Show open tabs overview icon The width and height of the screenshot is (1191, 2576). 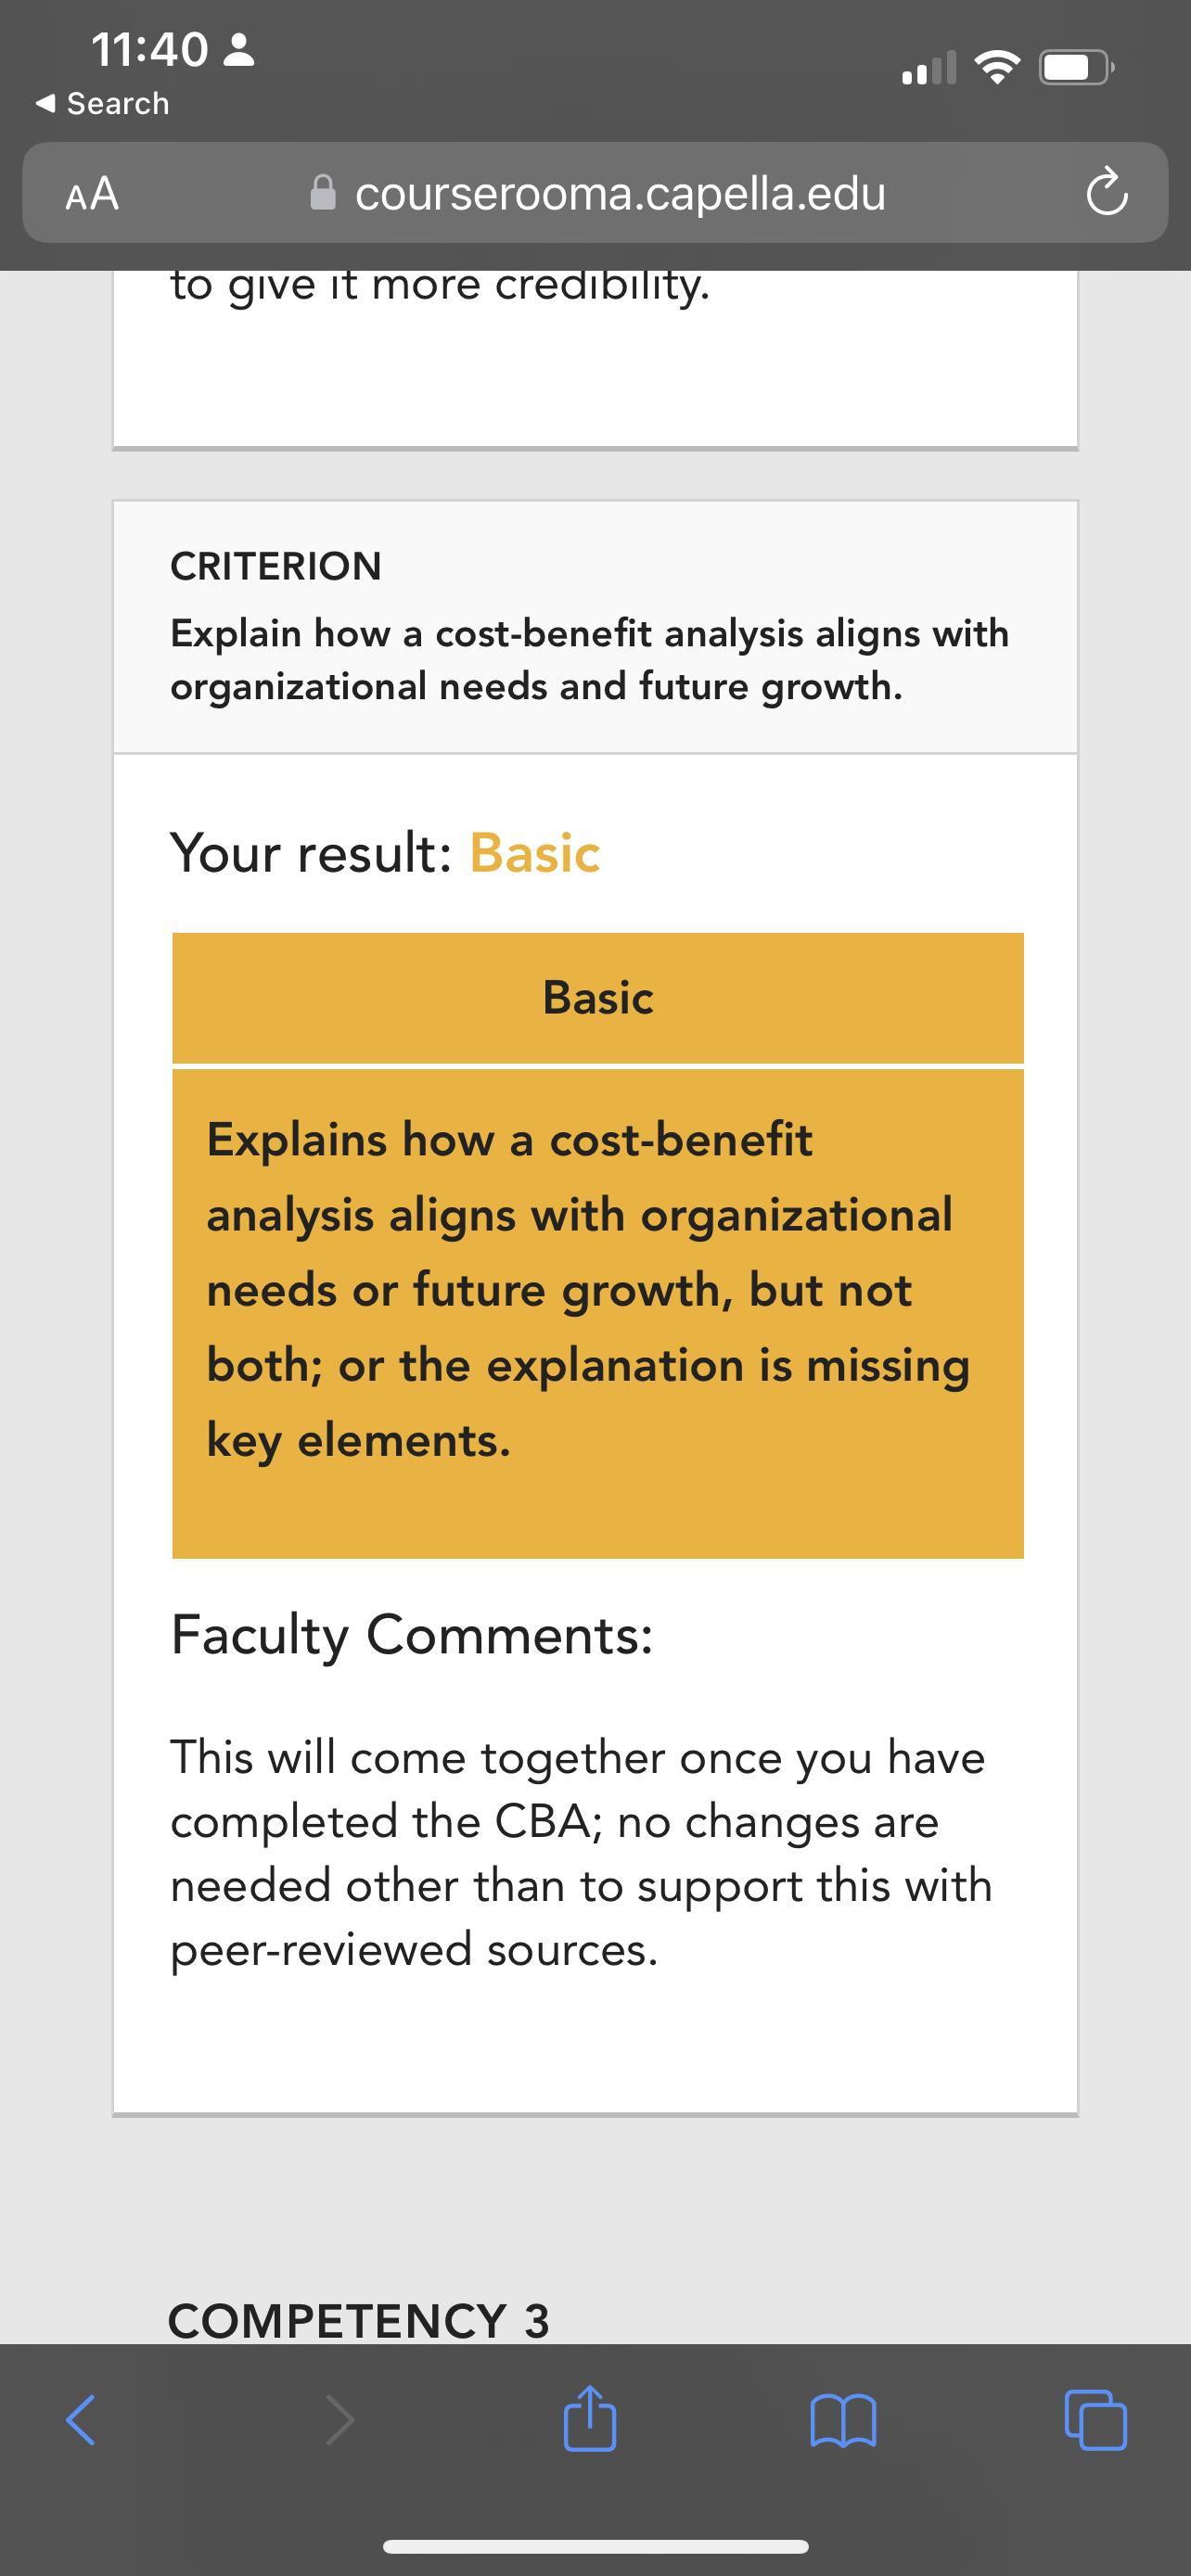point(1096,2420)
